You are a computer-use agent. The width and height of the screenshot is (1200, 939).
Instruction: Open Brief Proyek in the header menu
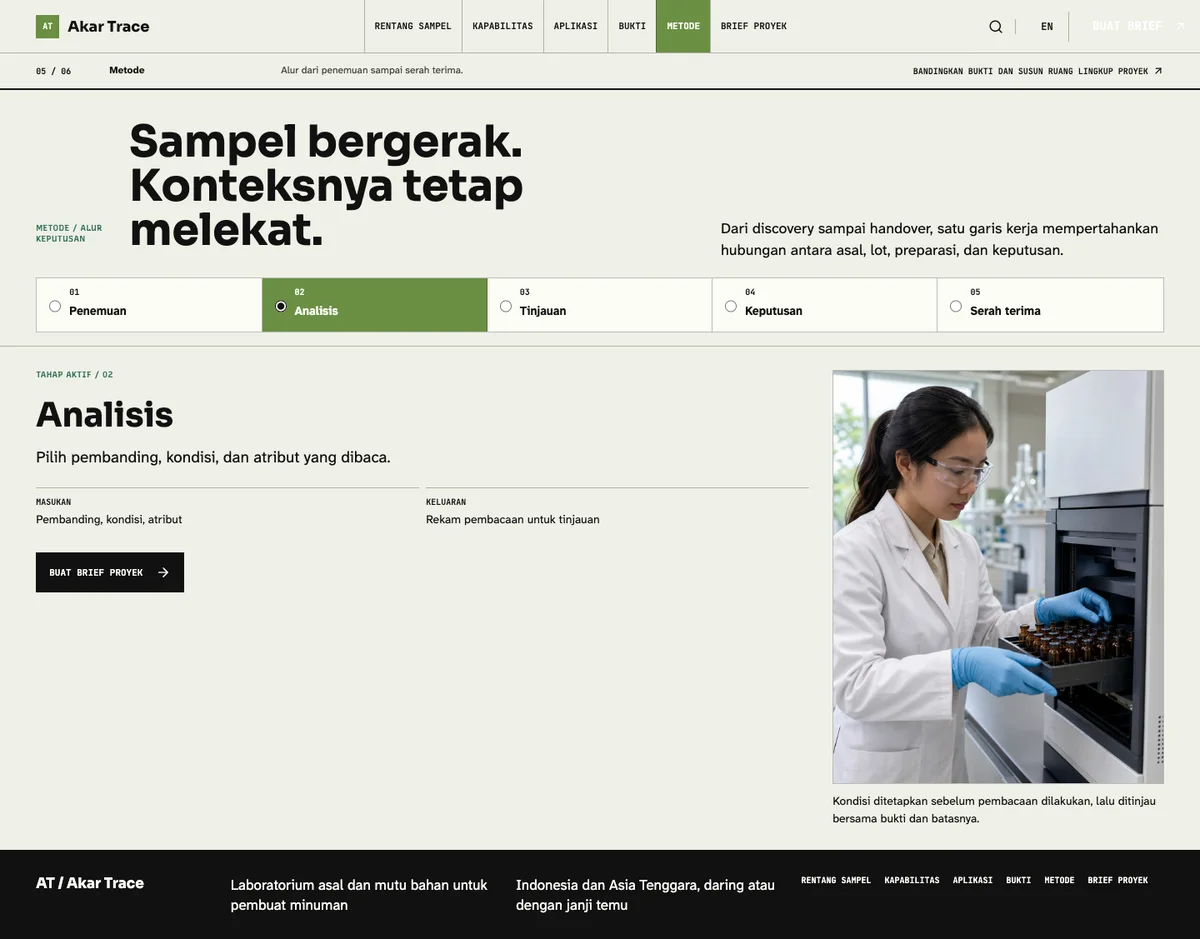coord(754,26)
